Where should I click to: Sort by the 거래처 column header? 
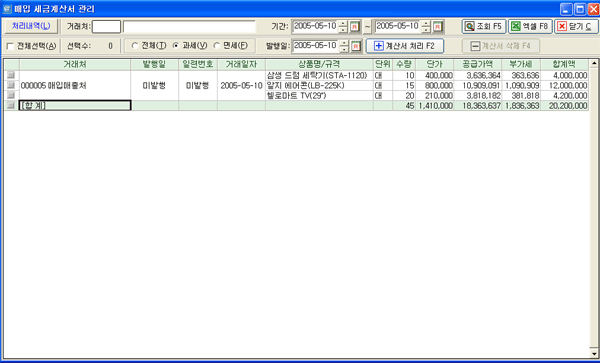(75, 64)
